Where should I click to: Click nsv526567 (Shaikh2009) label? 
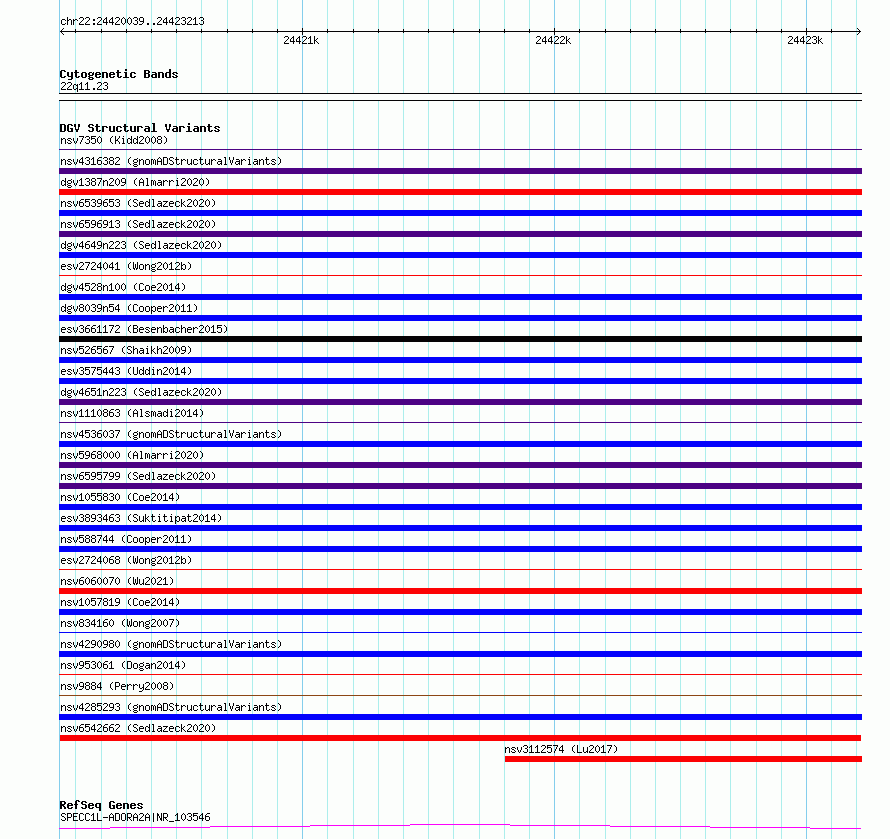[x=126, y=350]
